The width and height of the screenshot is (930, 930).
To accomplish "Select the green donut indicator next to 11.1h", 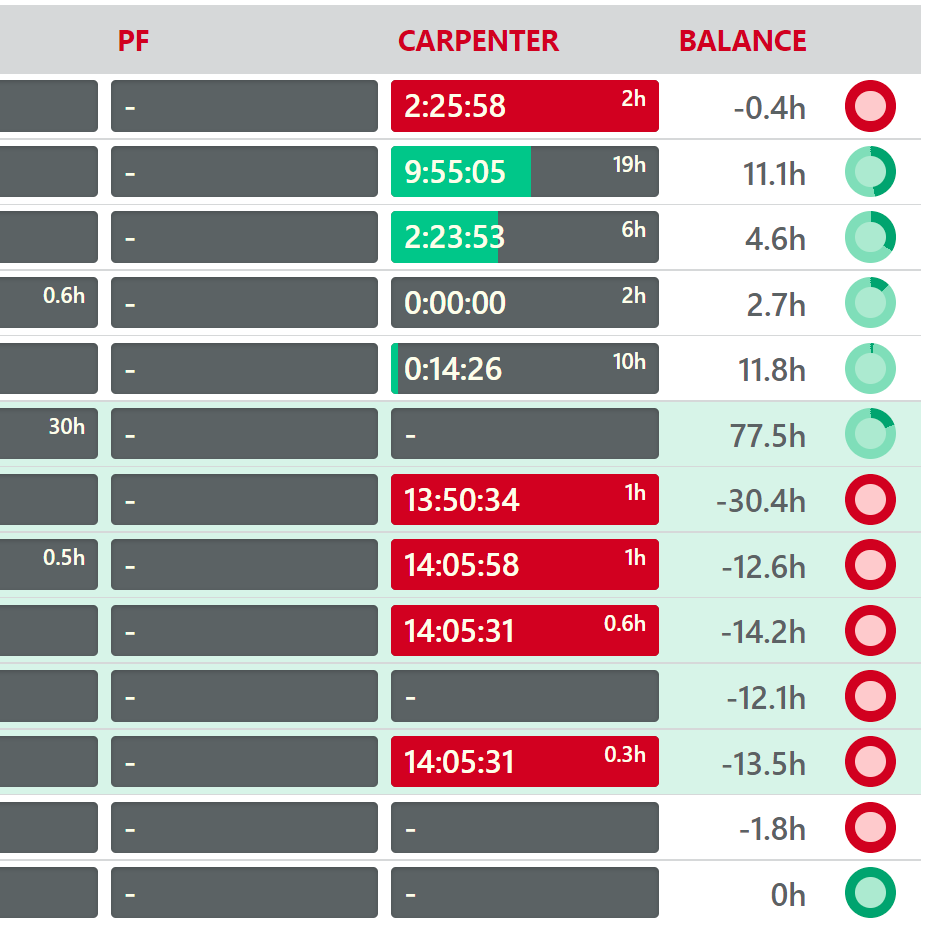I will 870,171.
